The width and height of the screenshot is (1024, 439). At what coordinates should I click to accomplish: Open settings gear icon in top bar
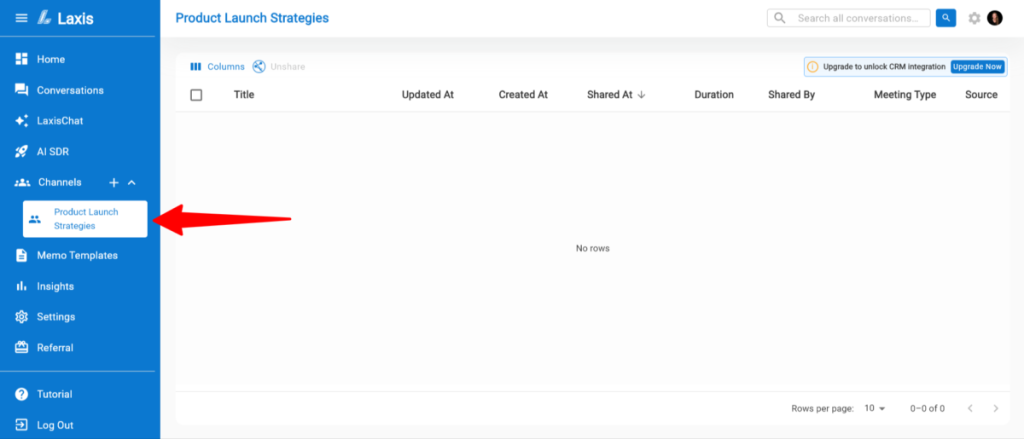pyautogui.click(x=974, y=18)
